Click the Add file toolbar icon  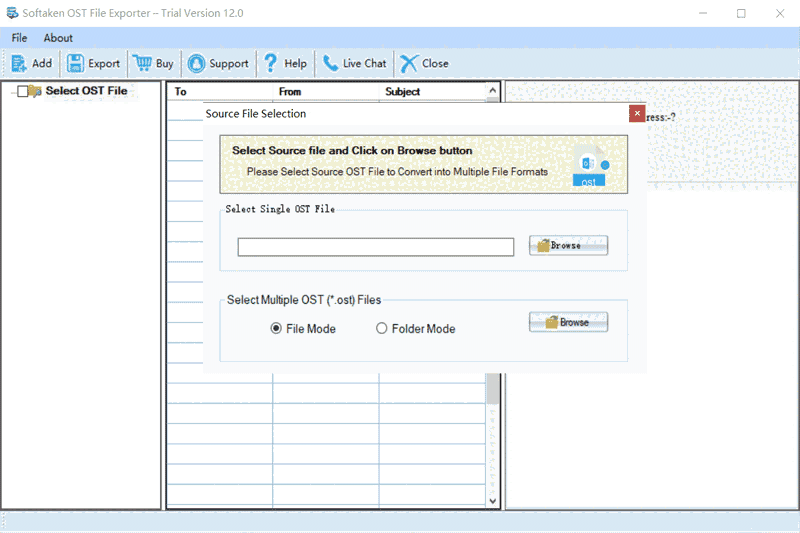click(x=18, y=63)
